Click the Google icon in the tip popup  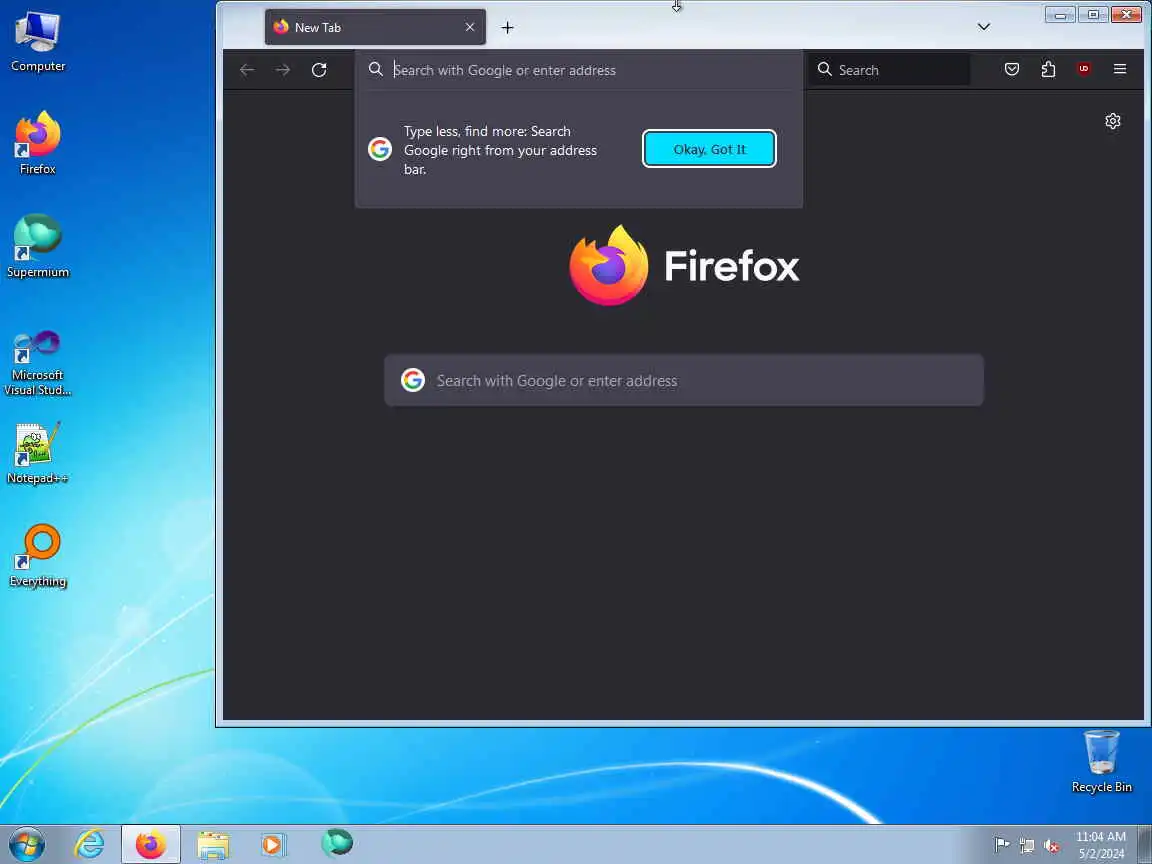click(x=380, y=149)
